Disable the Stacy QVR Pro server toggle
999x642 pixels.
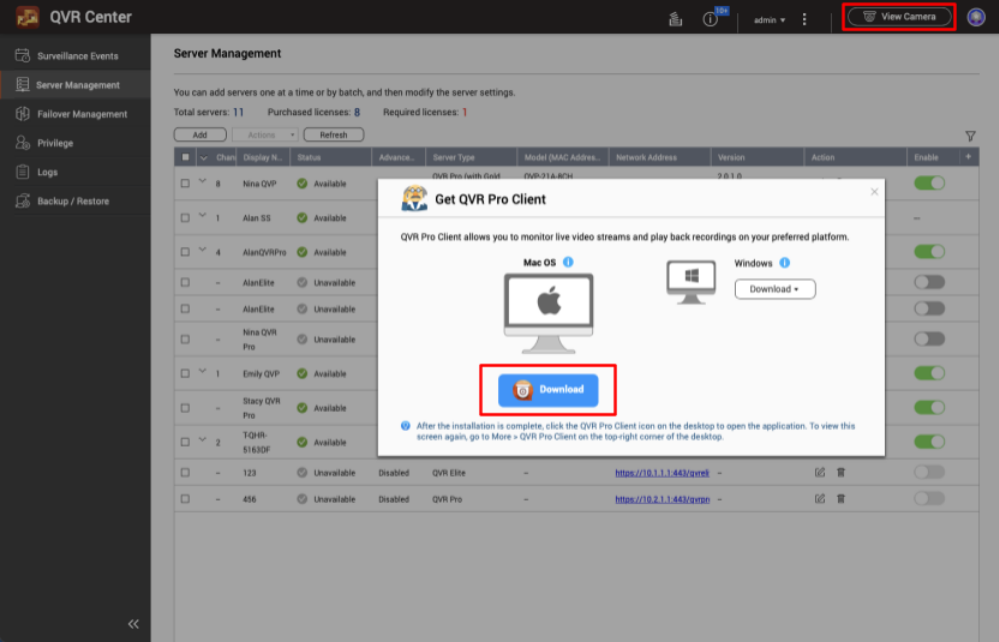[929, 408]
